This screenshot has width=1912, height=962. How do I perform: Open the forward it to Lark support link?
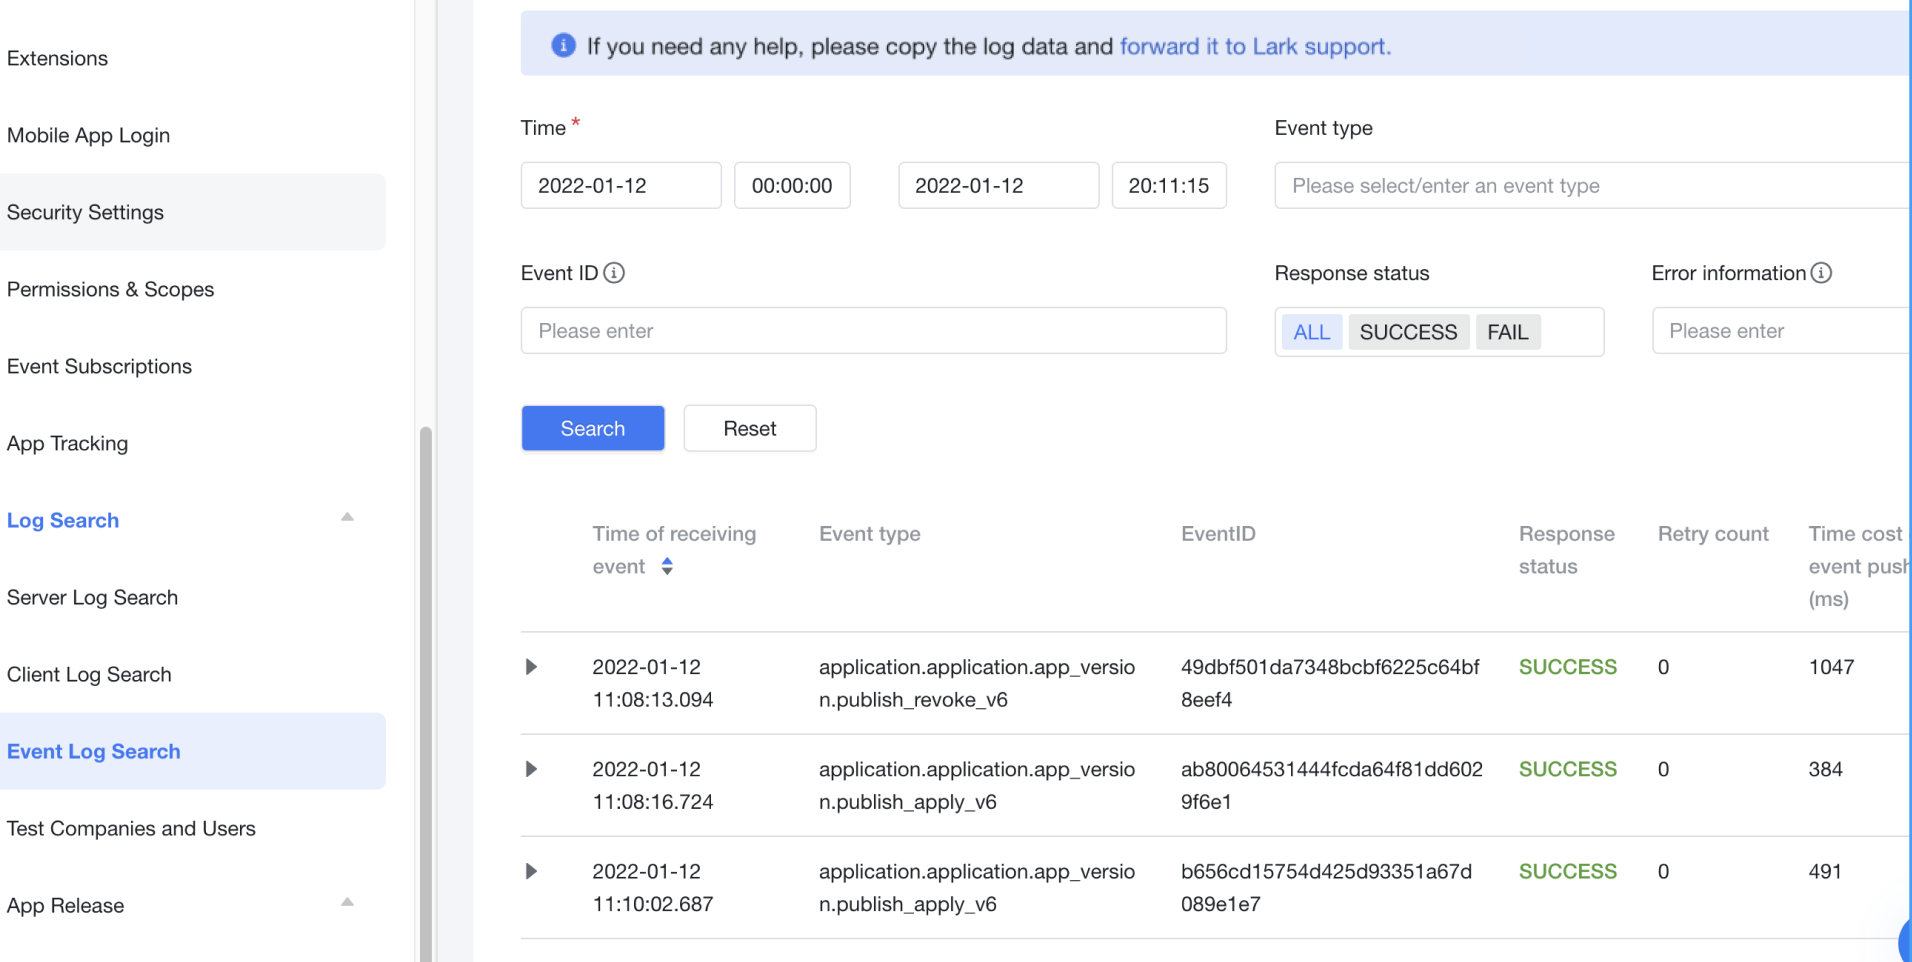1254,47
